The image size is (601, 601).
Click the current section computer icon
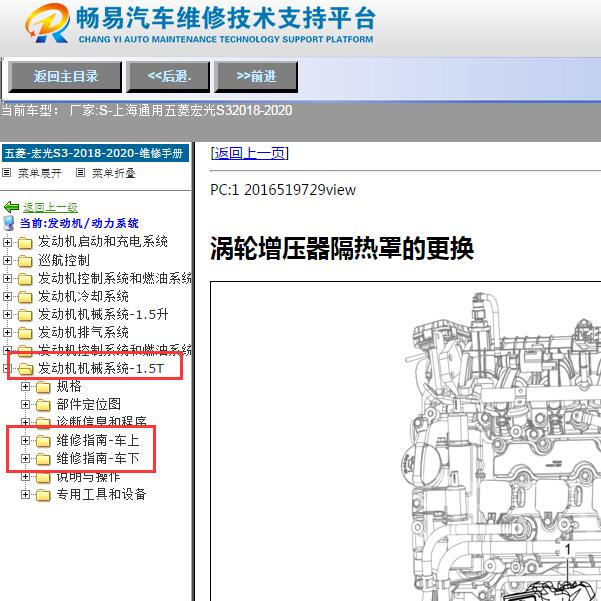(9, 223)
